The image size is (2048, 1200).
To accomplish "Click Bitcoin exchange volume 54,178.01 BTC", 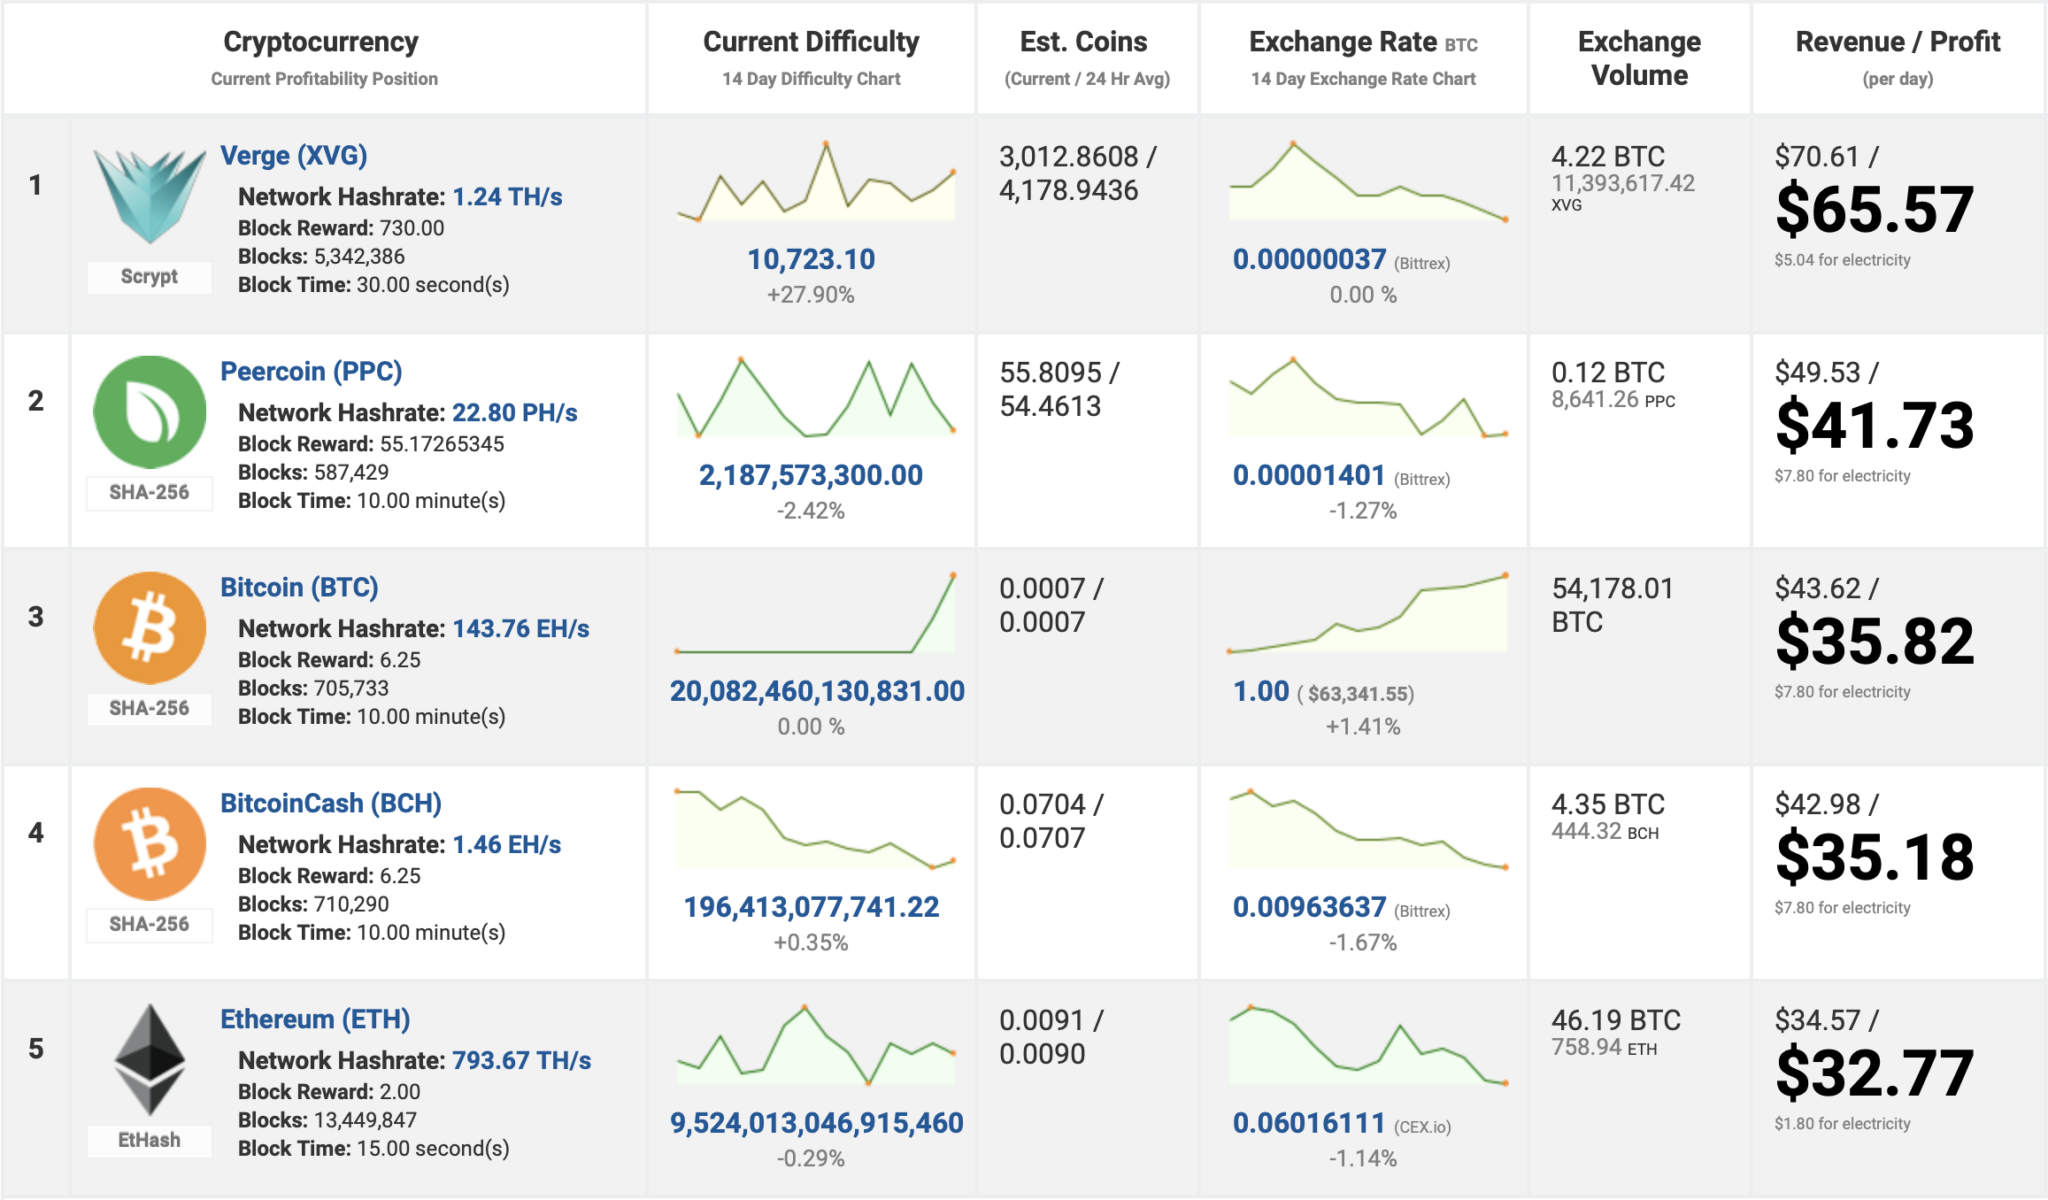I will pos(1612,606).
